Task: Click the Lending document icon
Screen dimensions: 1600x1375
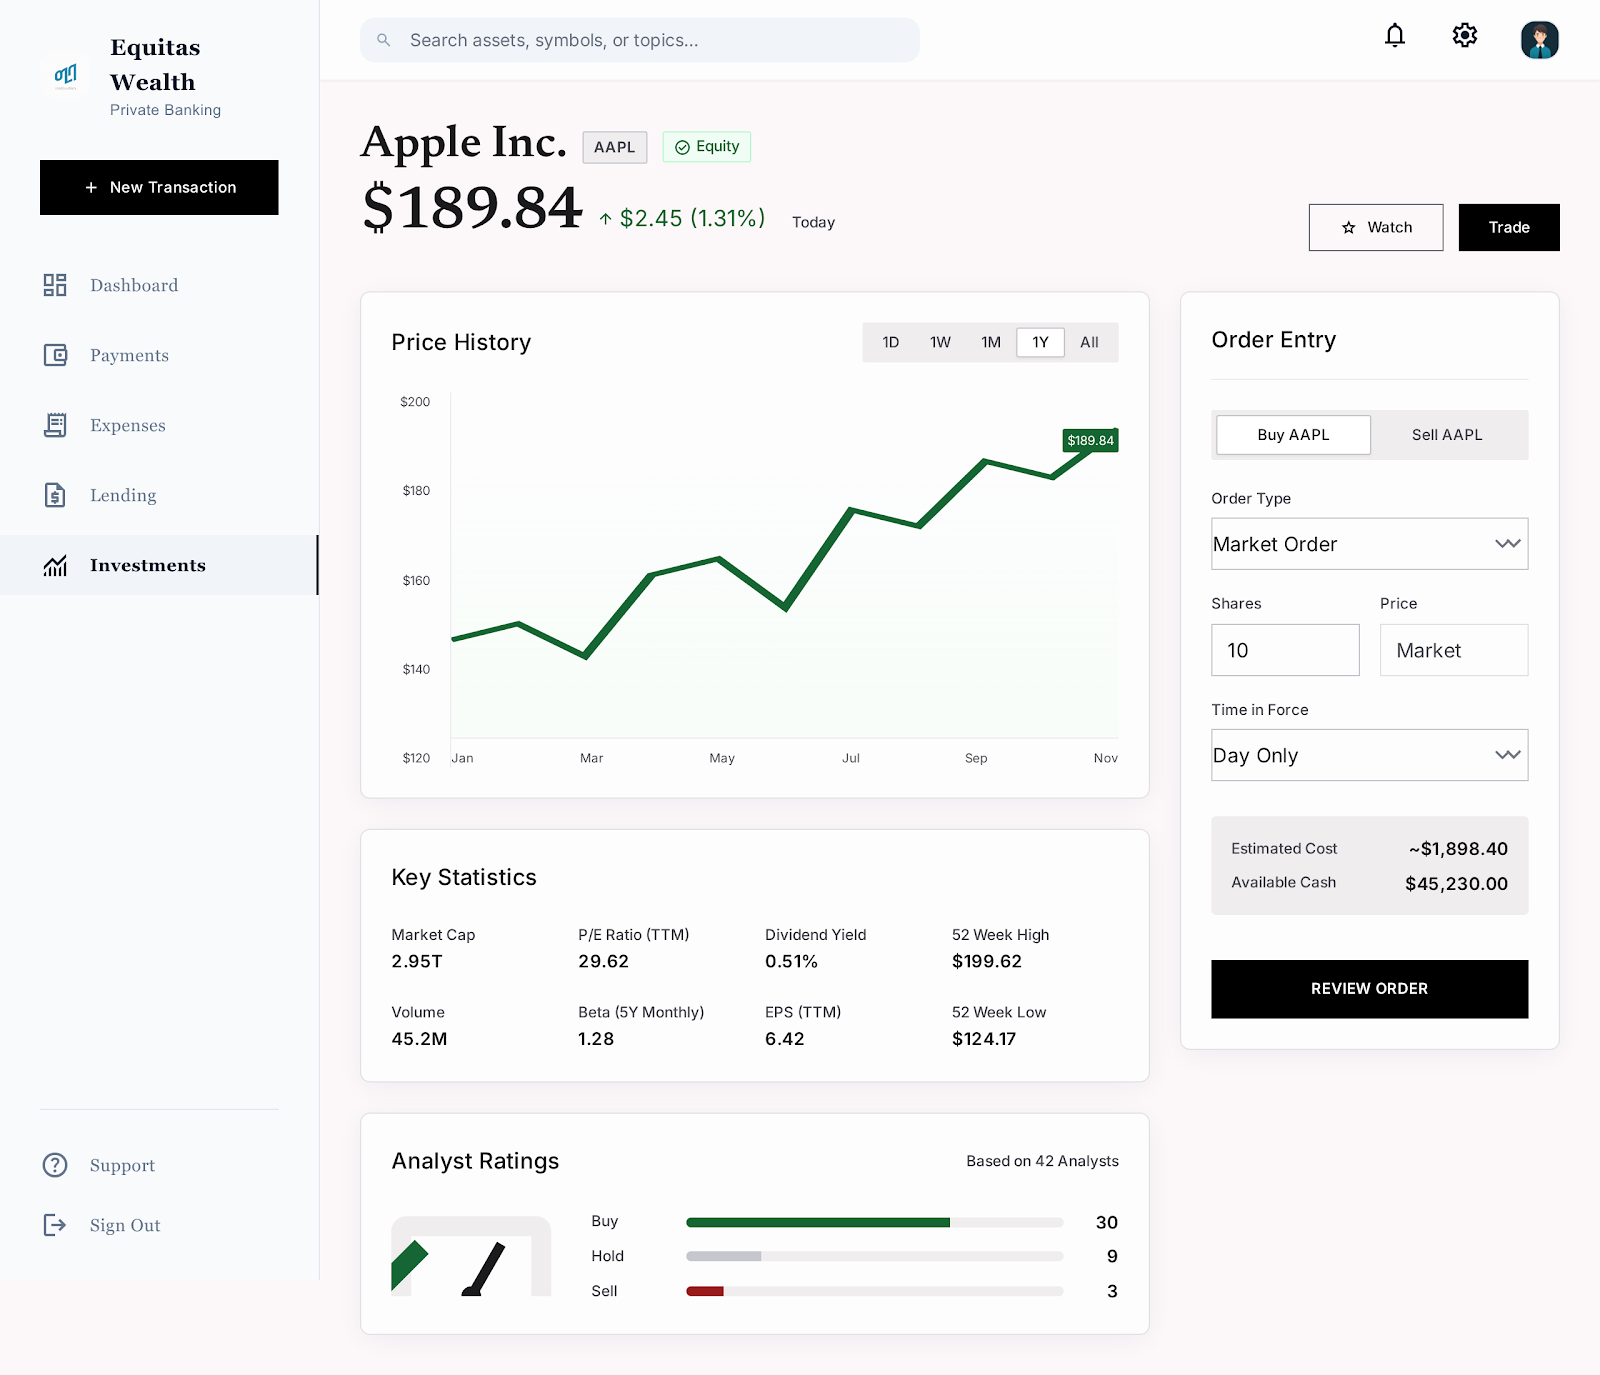Action: point(55,496)
